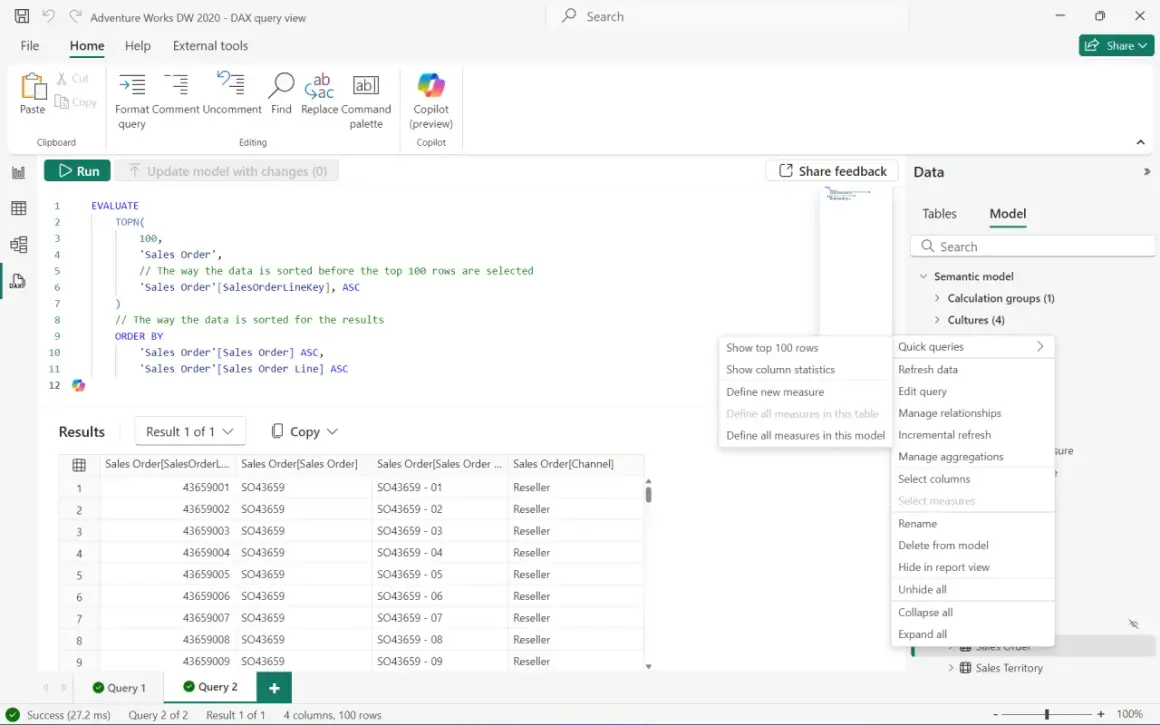
Task: Open the Help ribbon tab
Action: 138,45
